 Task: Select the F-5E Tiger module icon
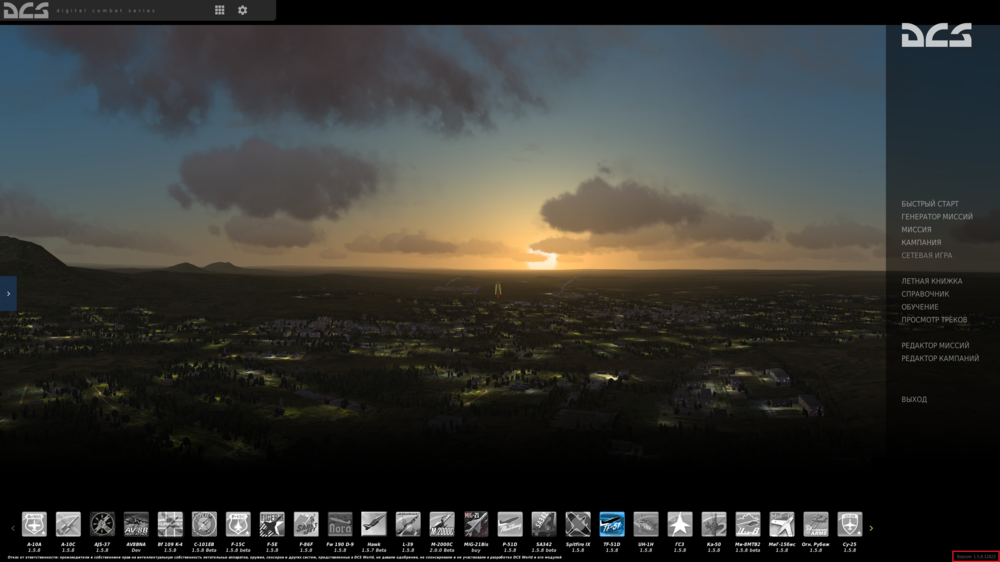[272, 524]
